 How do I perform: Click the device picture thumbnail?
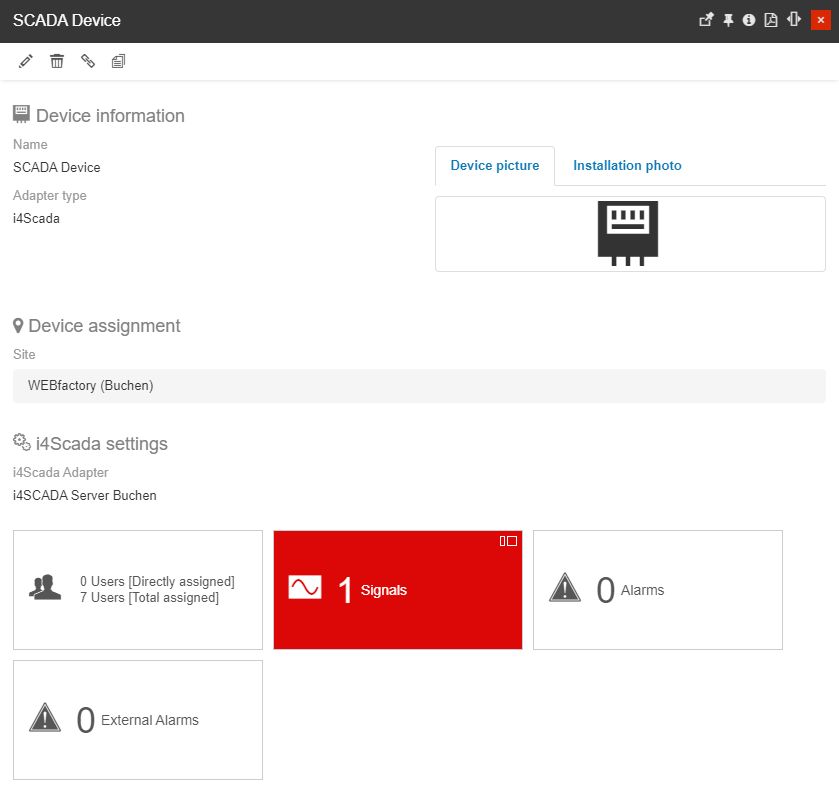pyautogui.click(x=628, y=233)
